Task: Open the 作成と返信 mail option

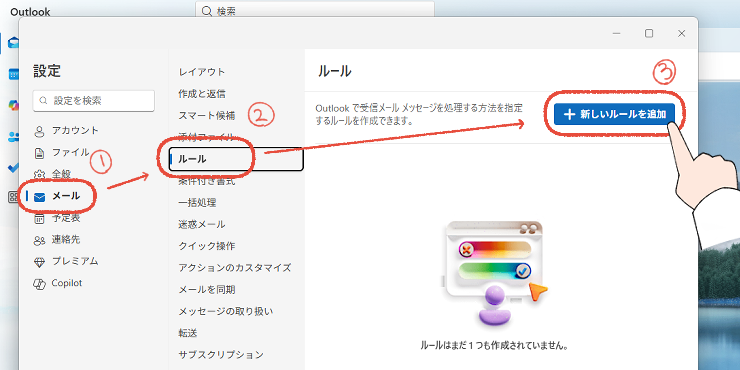Action: pyautogui.click(x=202, y=93)
